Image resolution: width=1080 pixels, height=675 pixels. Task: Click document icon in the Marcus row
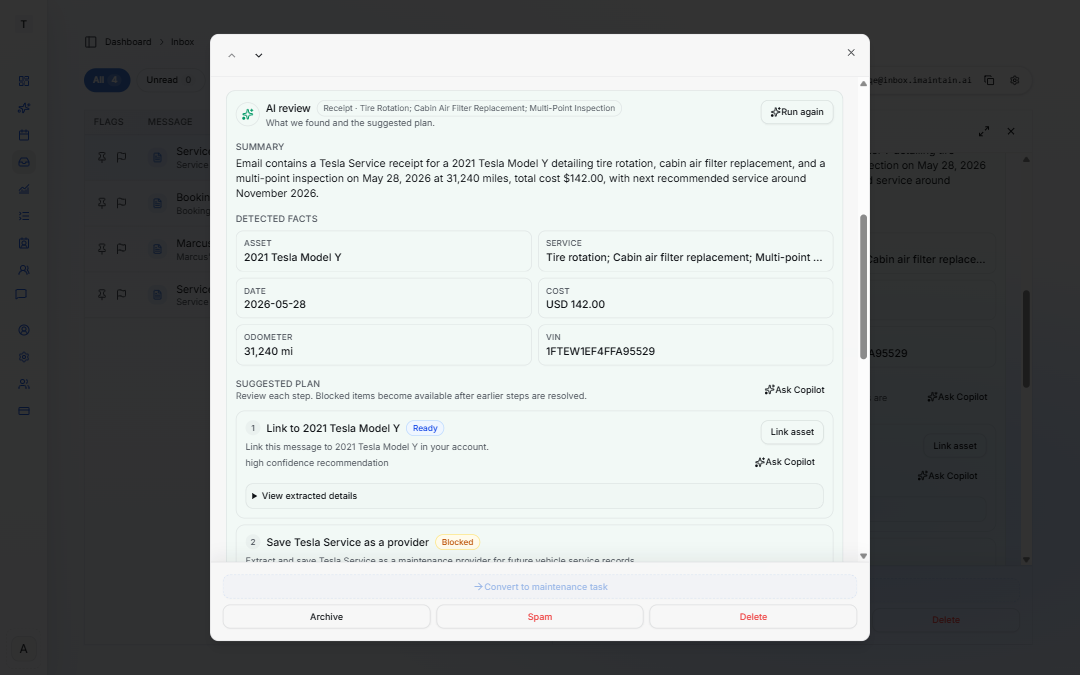[157, 249]
